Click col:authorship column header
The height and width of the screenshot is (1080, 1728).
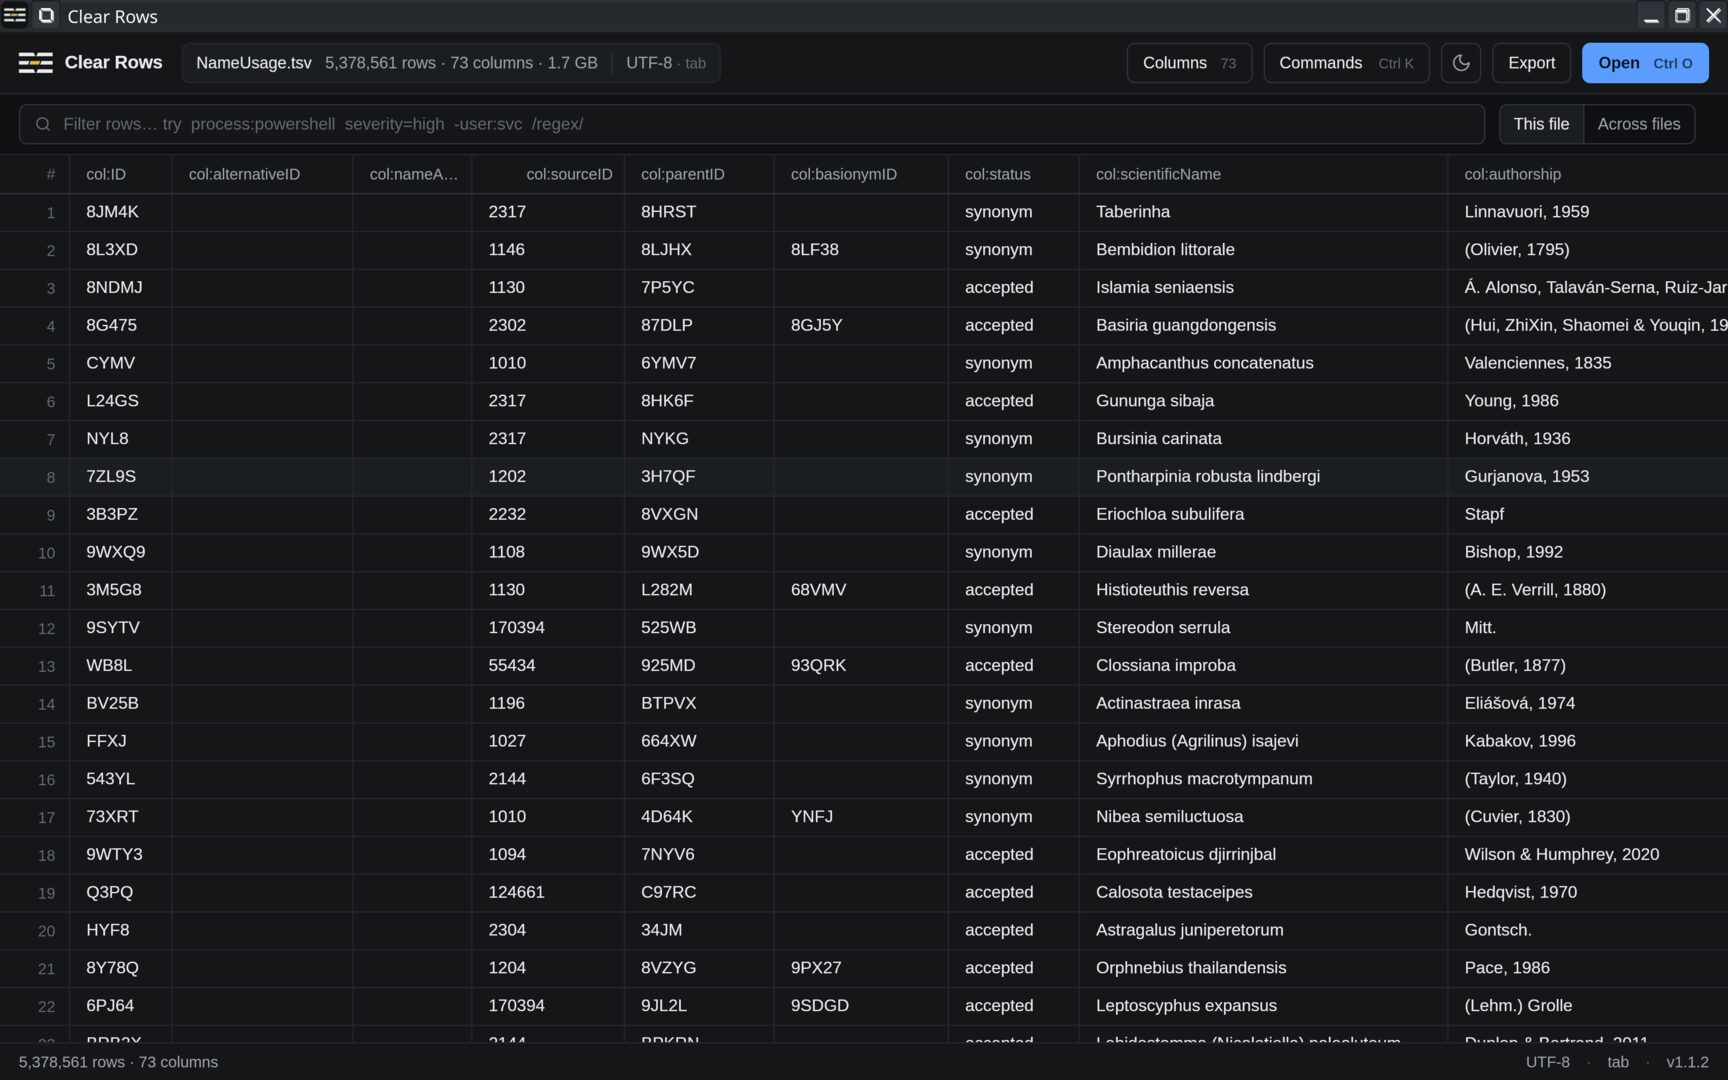(x=1588, y=174)
